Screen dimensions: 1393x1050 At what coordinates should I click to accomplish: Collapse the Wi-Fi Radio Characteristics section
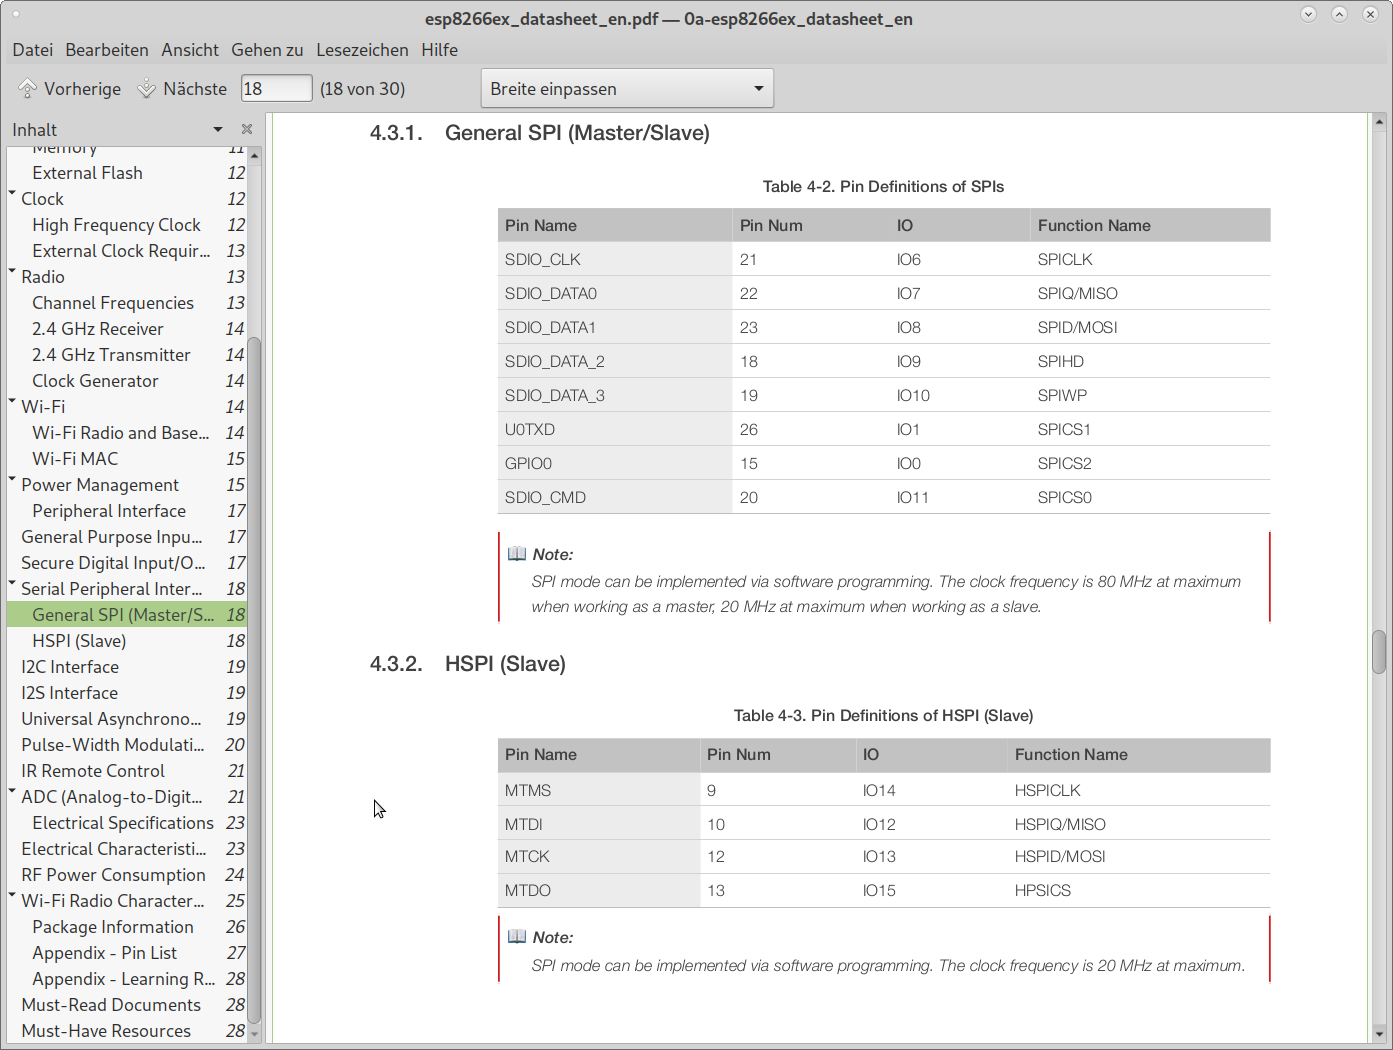click(13, 896)
